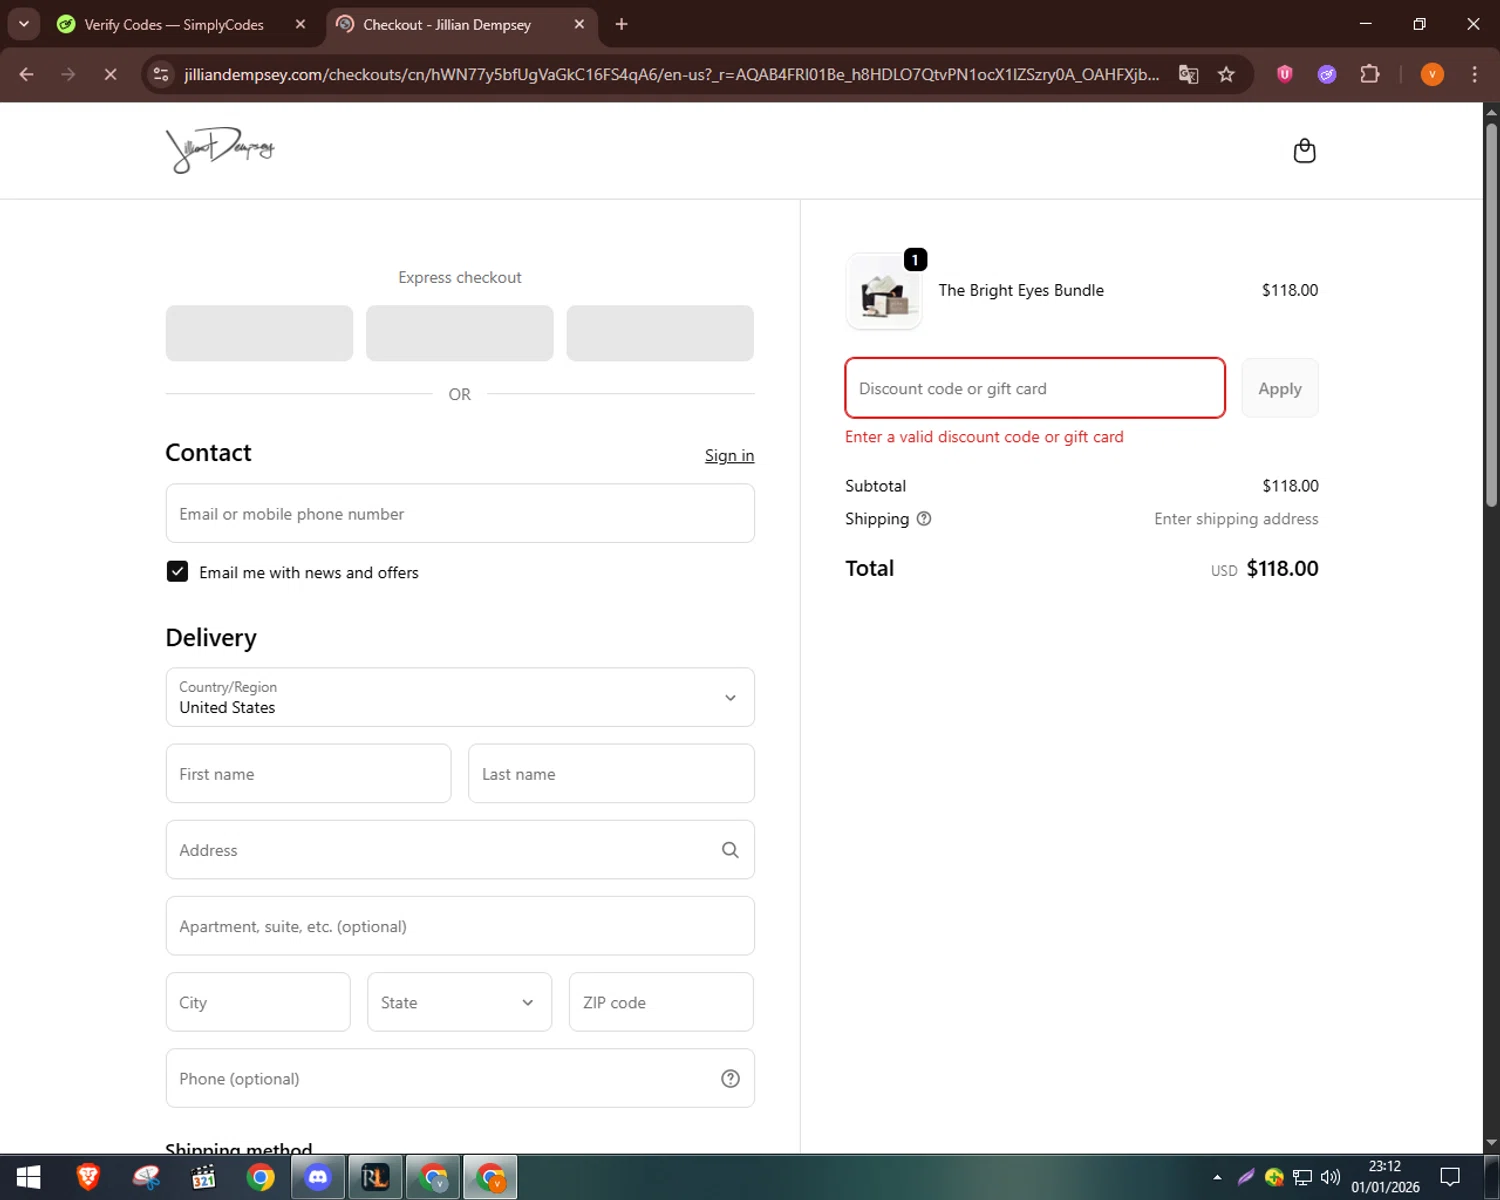The image size is (1500, 1200).
Task: Open the Rocket League taskbar icon
Action: [375, 1177]
